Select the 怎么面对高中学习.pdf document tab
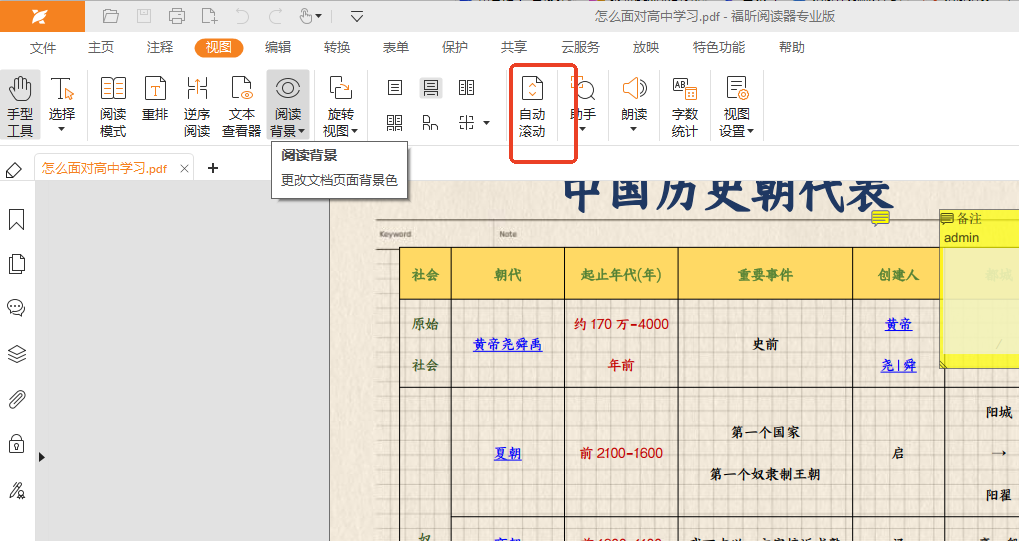This screenshot has width=1019, height=541. coord(105,168)
